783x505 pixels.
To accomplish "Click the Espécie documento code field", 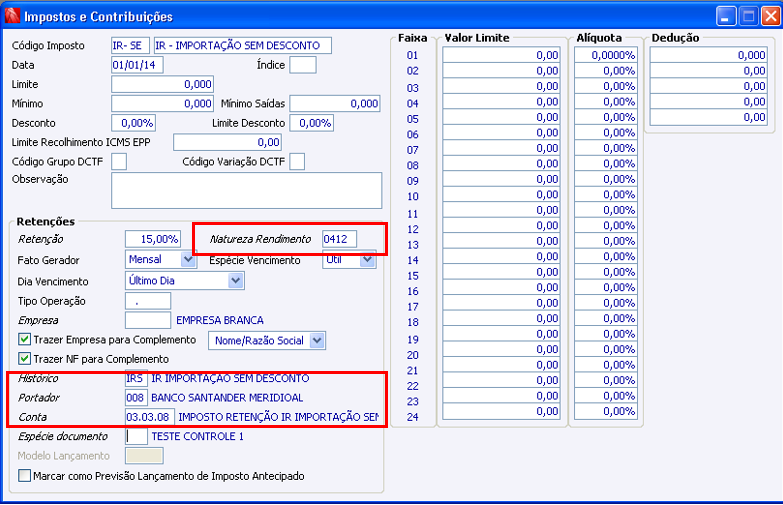I will 136,437.
